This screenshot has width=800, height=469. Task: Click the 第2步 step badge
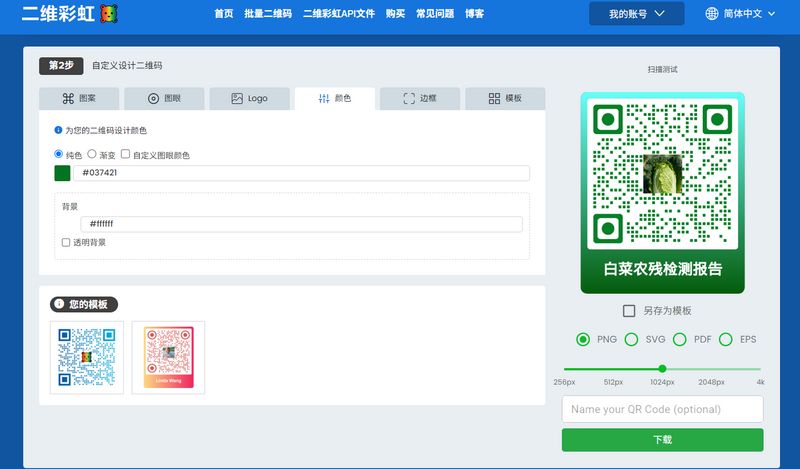(x=61, y=66)
